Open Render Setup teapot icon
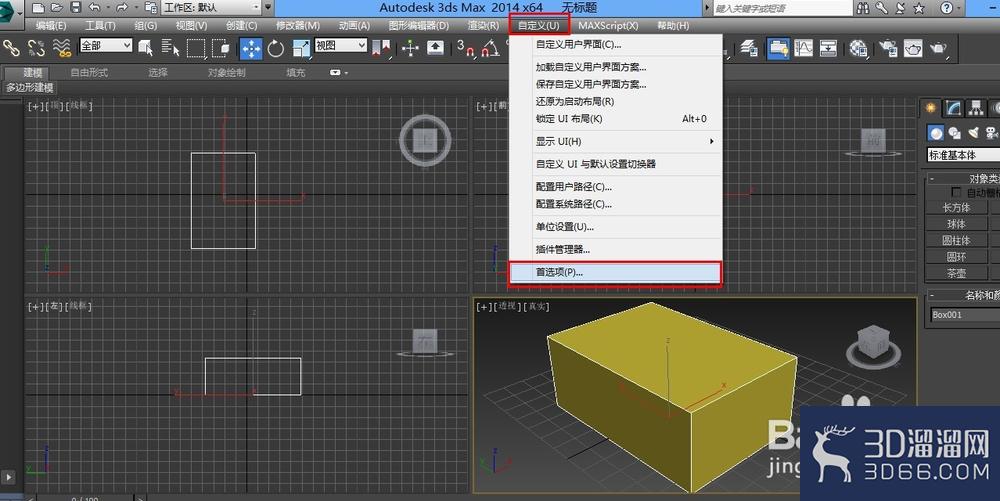The image size is (1000, 501). [x=888, y=48]
